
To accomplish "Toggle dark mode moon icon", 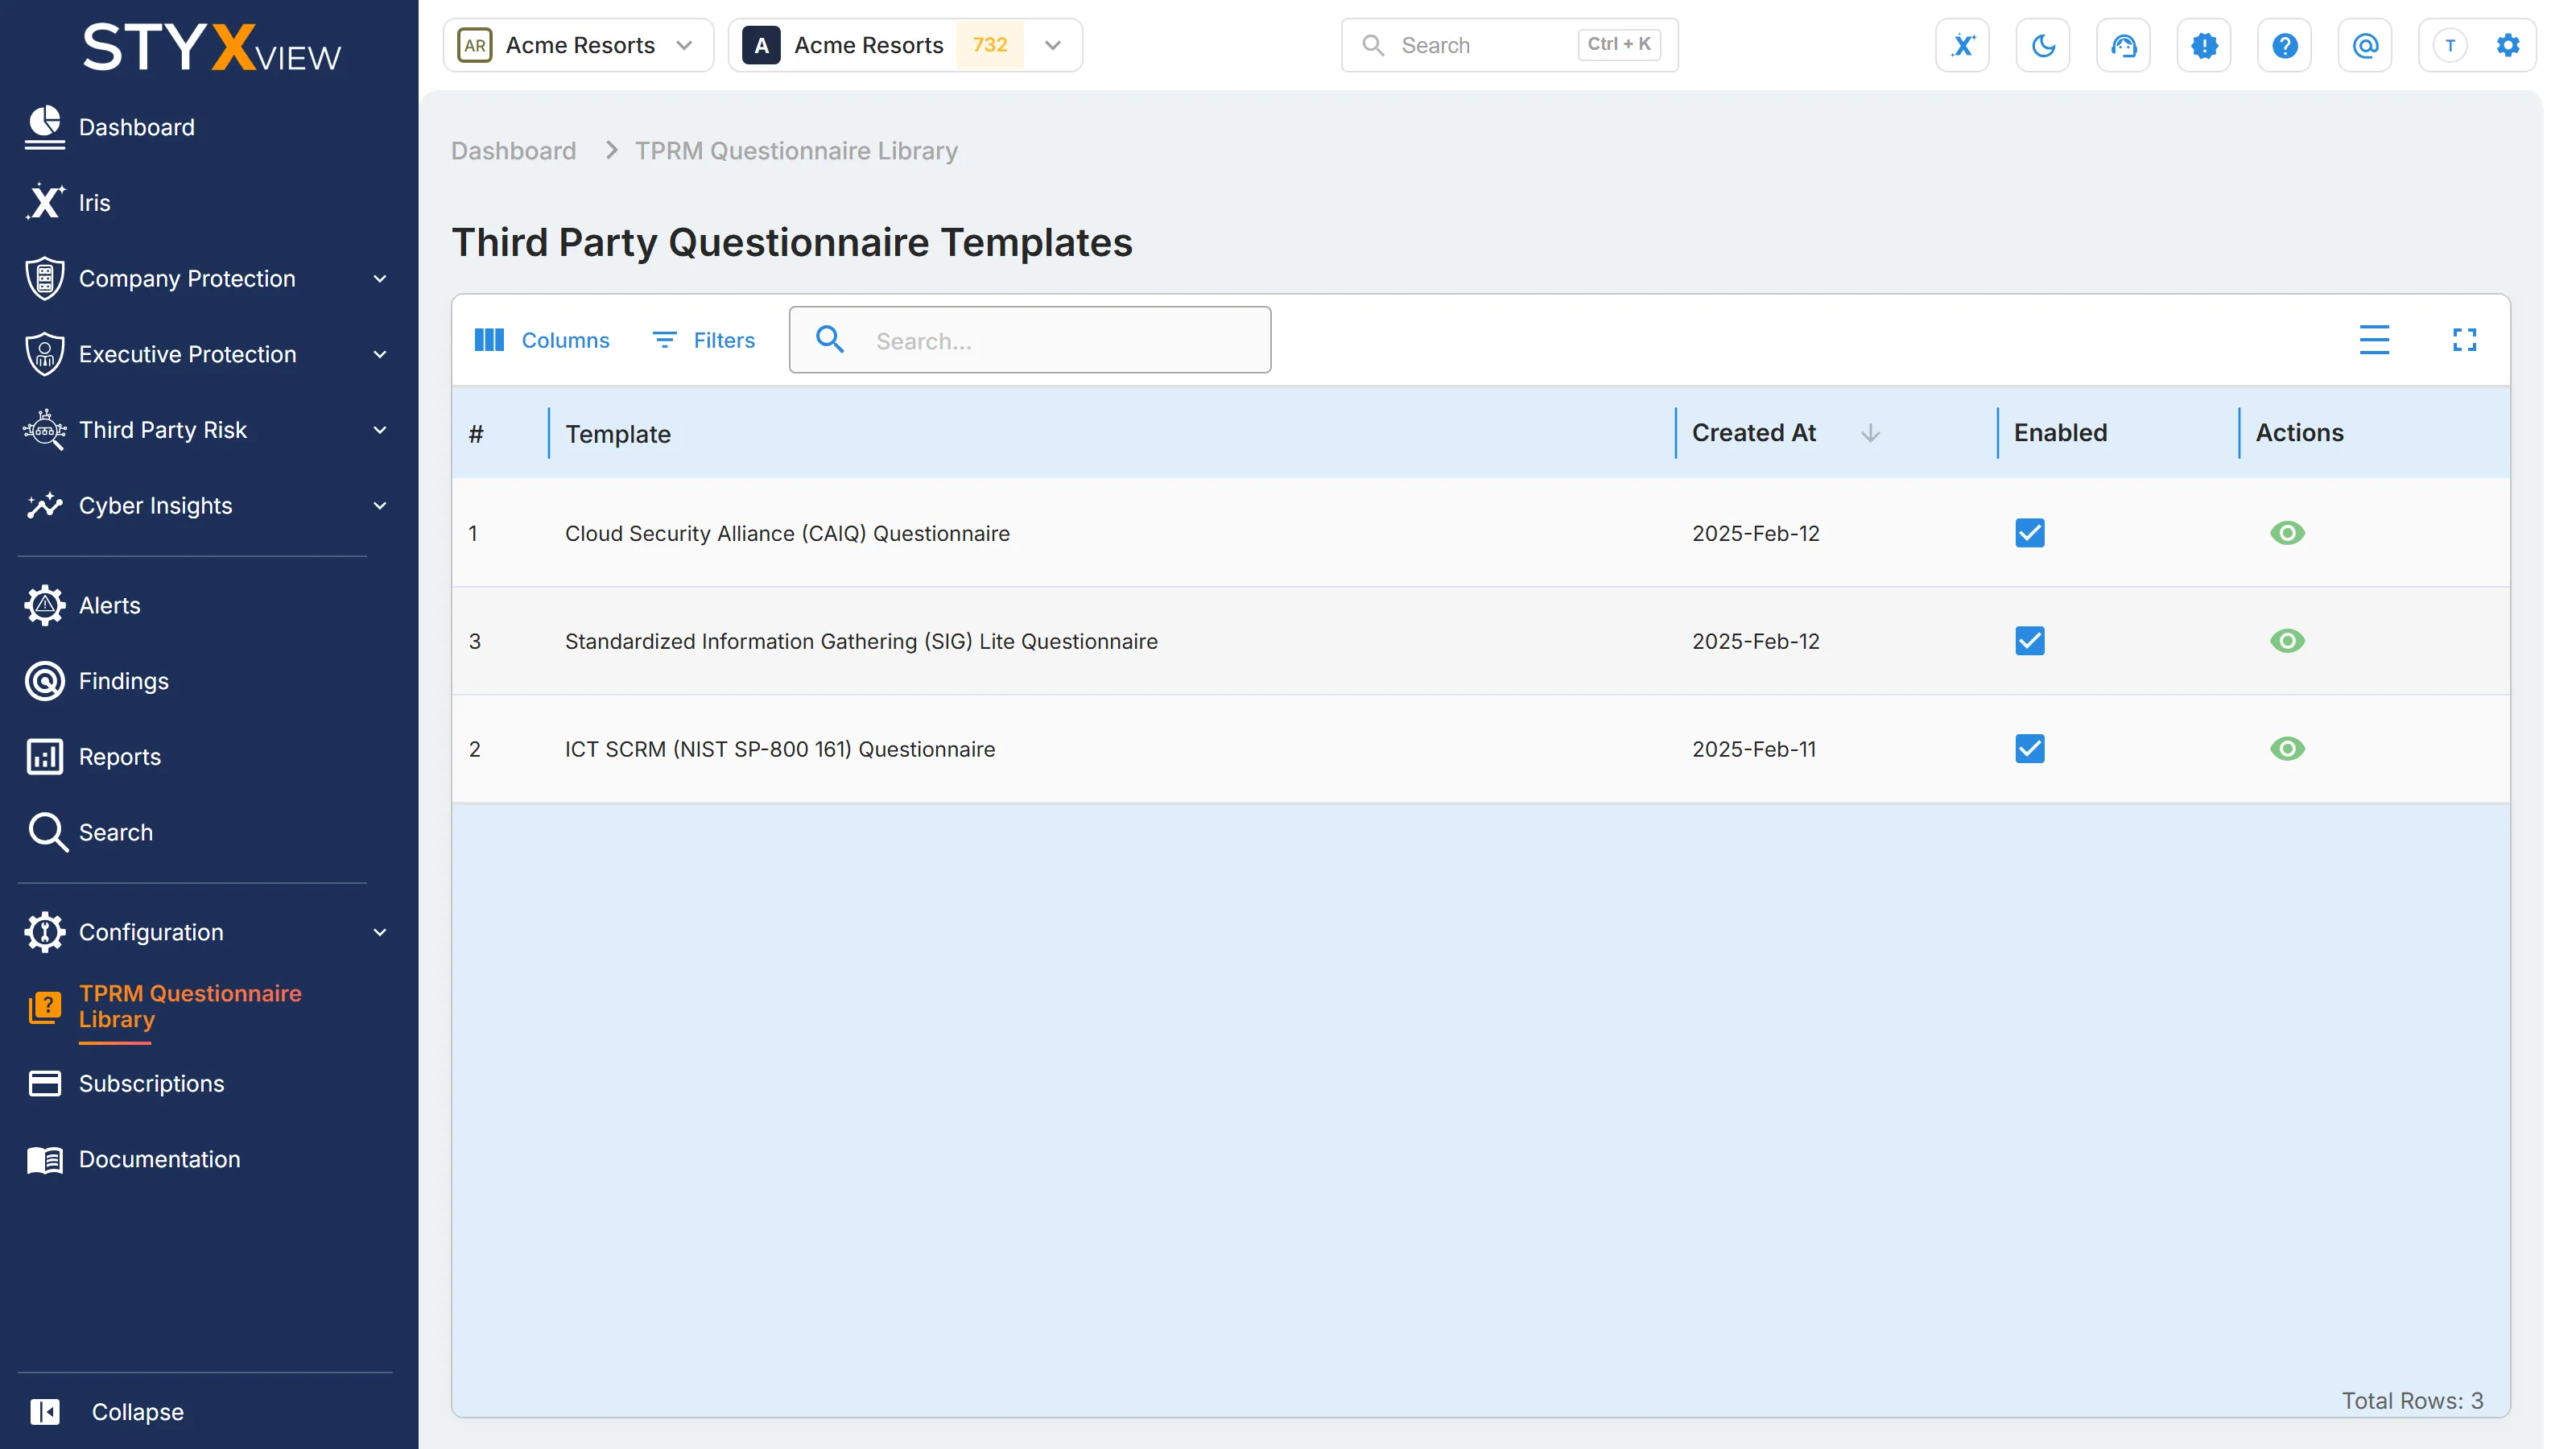I will coord(2043,45).
